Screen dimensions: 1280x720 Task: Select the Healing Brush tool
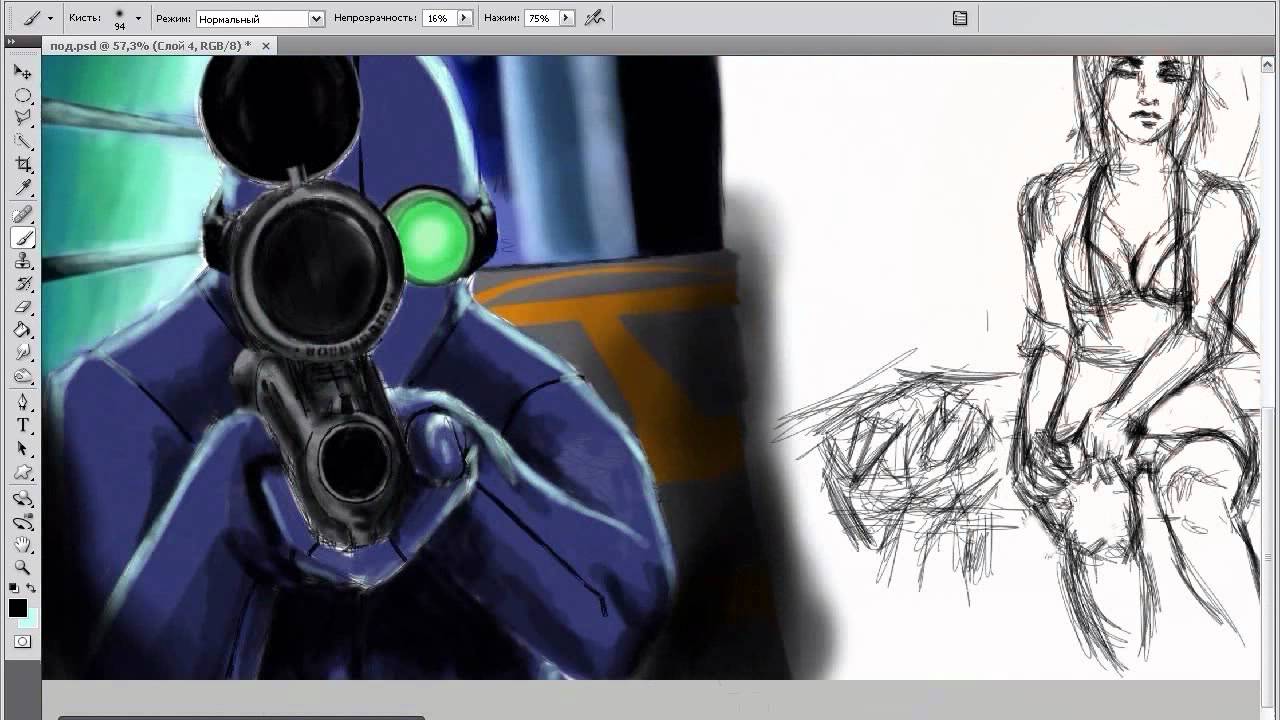tap(23, 215)
